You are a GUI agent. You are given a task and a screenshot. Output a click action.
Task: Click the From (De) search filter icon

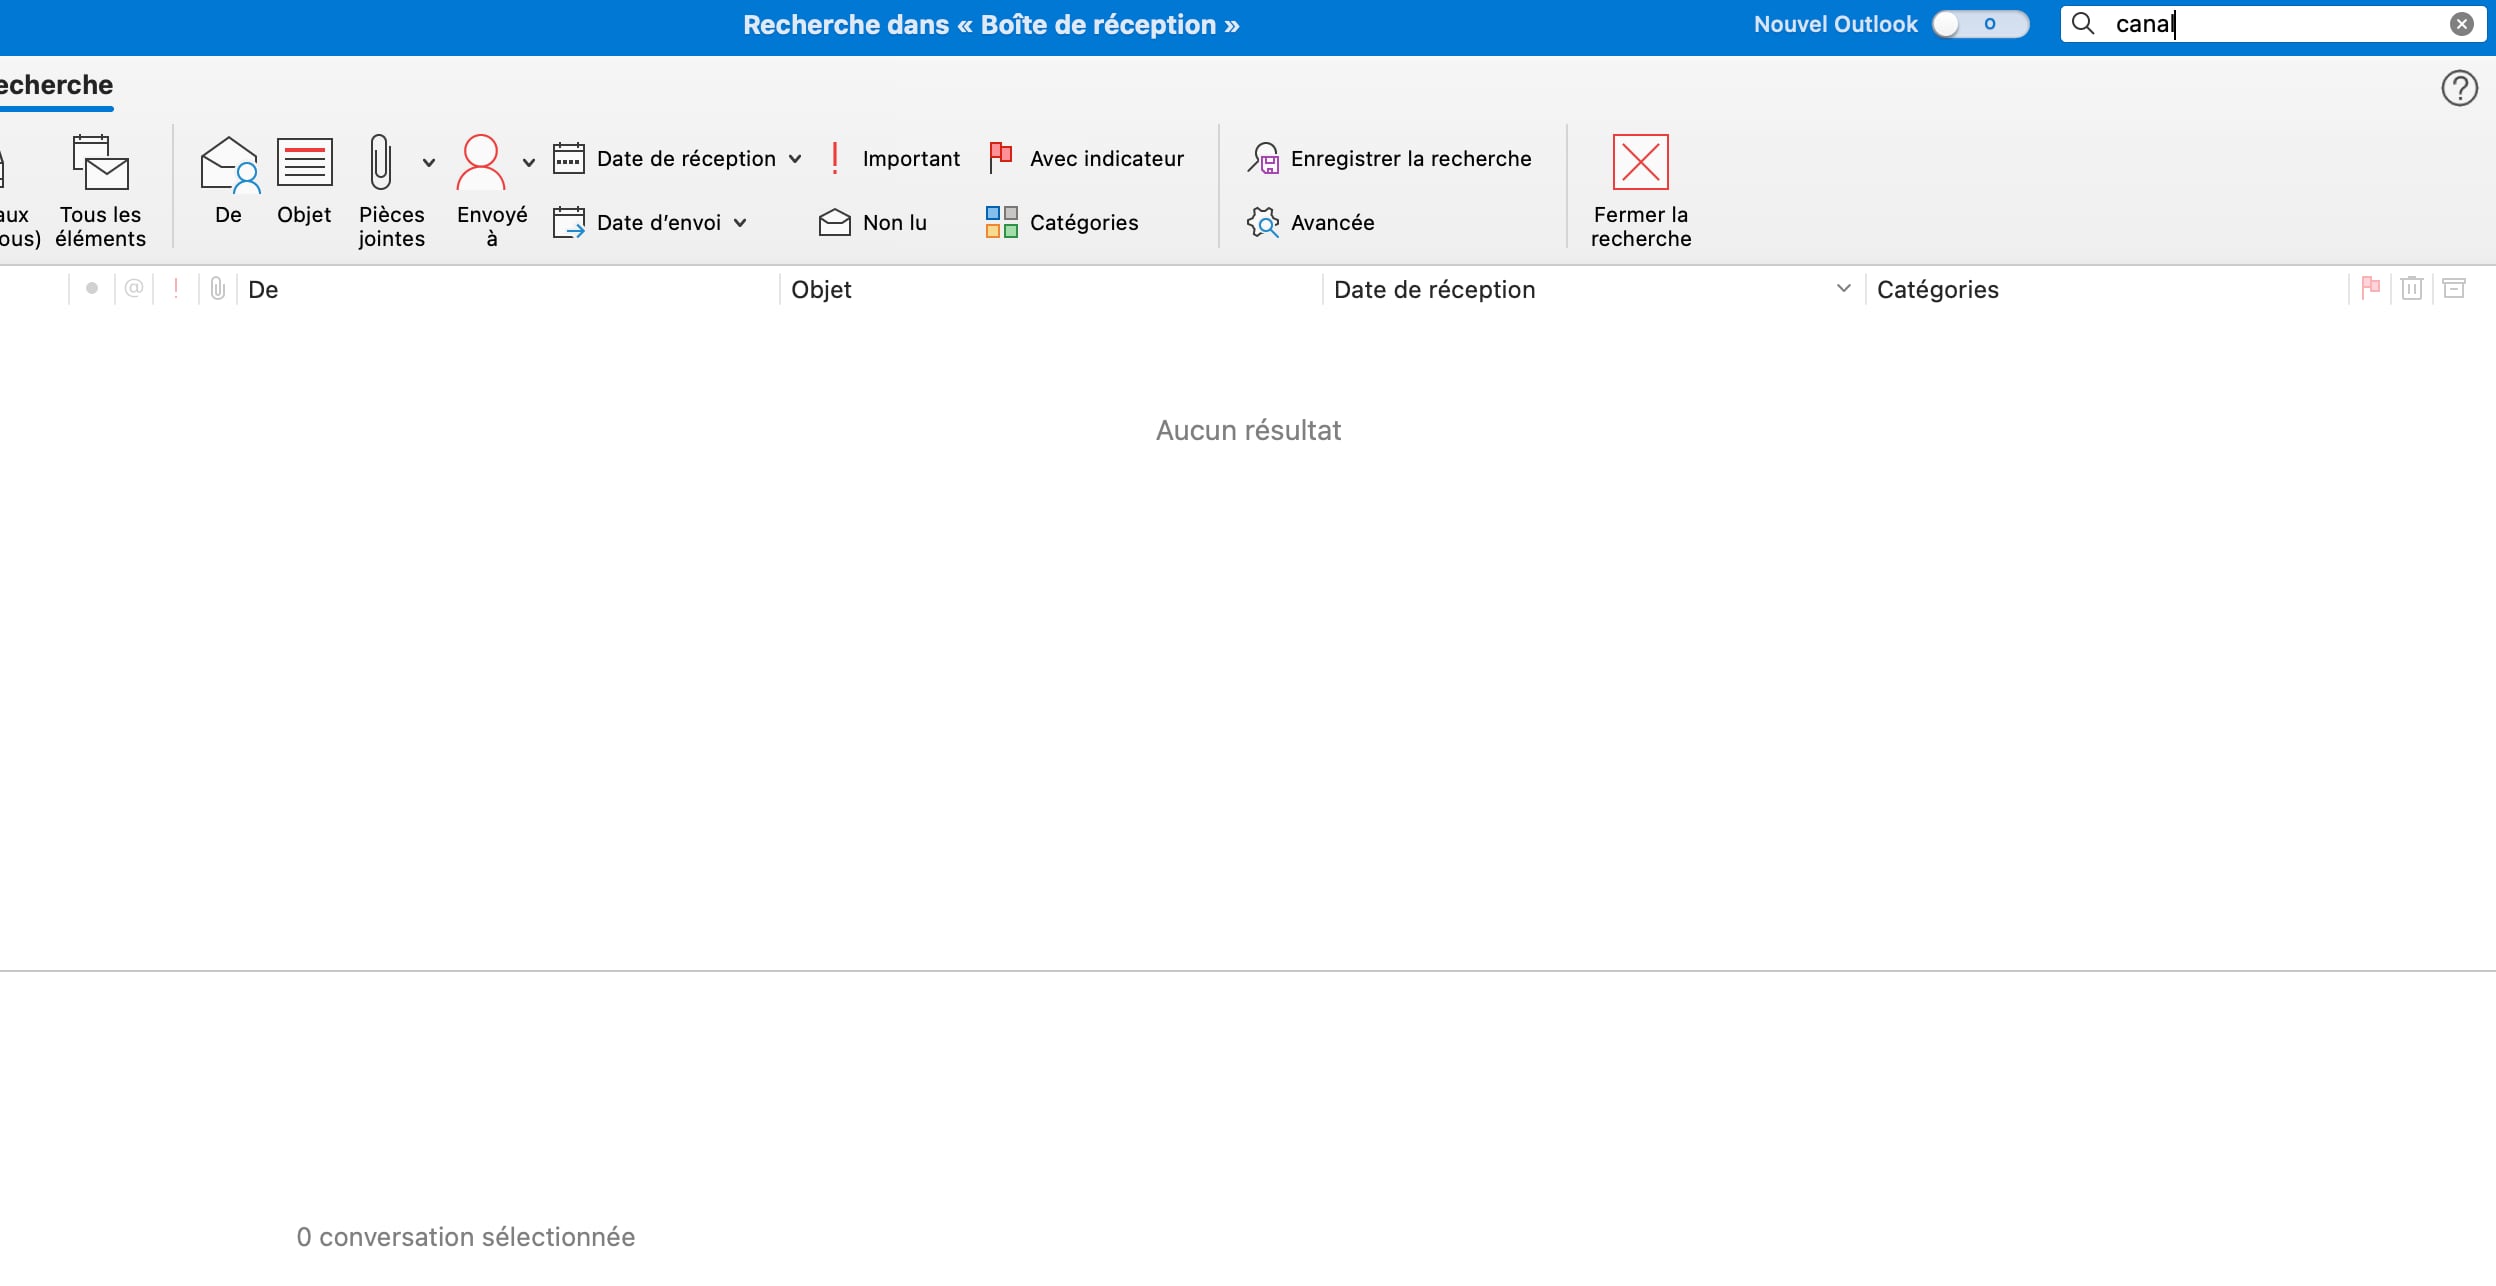229,164
